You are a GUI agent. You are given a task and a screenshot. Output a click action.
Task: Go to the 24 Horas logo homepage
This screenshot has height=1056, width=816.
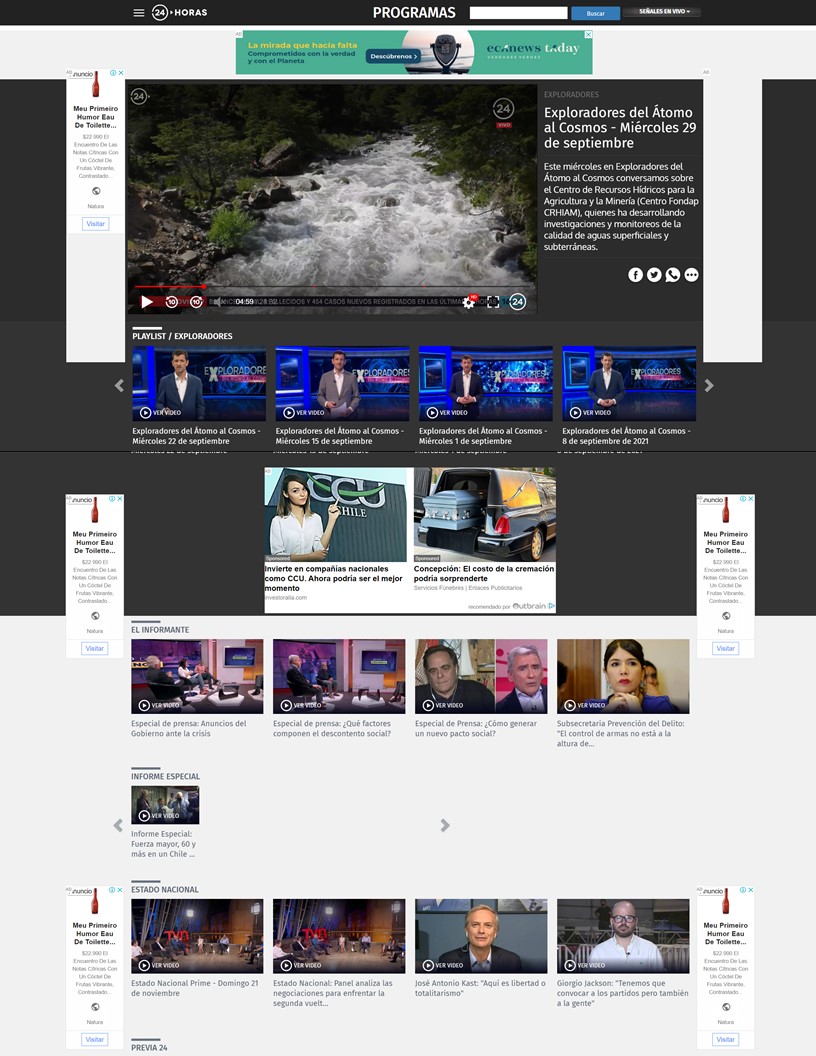pos(180,12)
